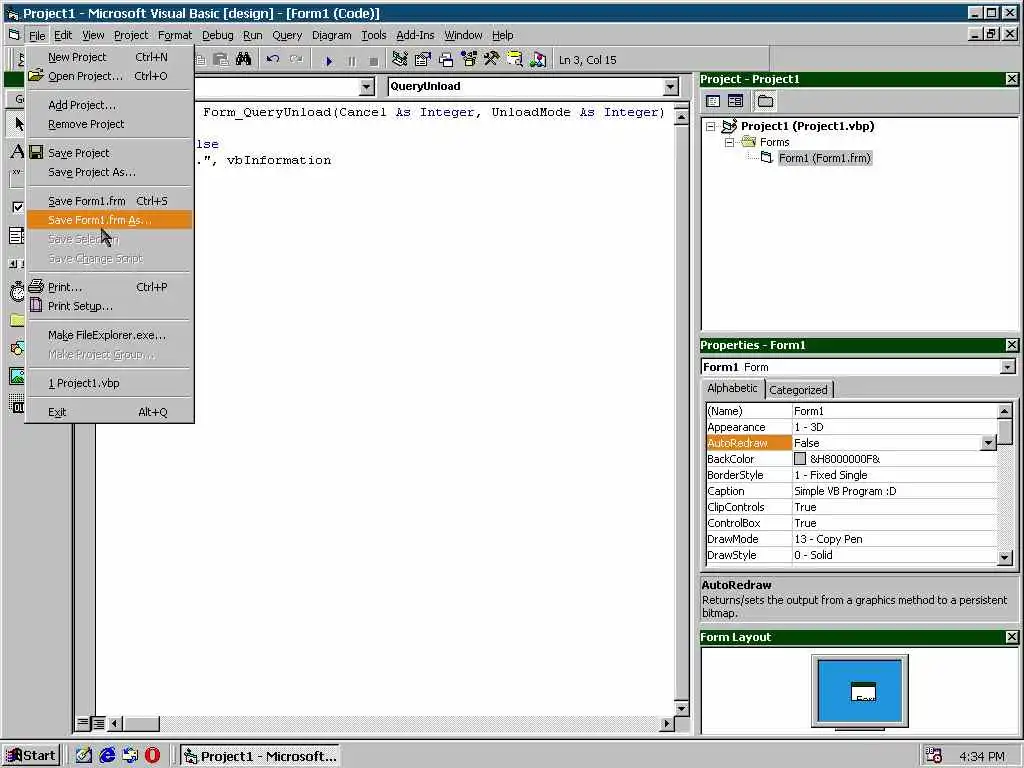Select Form1 (Form1.frm) in project tree
Screen dimensions: 1024x768
[x=824, y=158]
